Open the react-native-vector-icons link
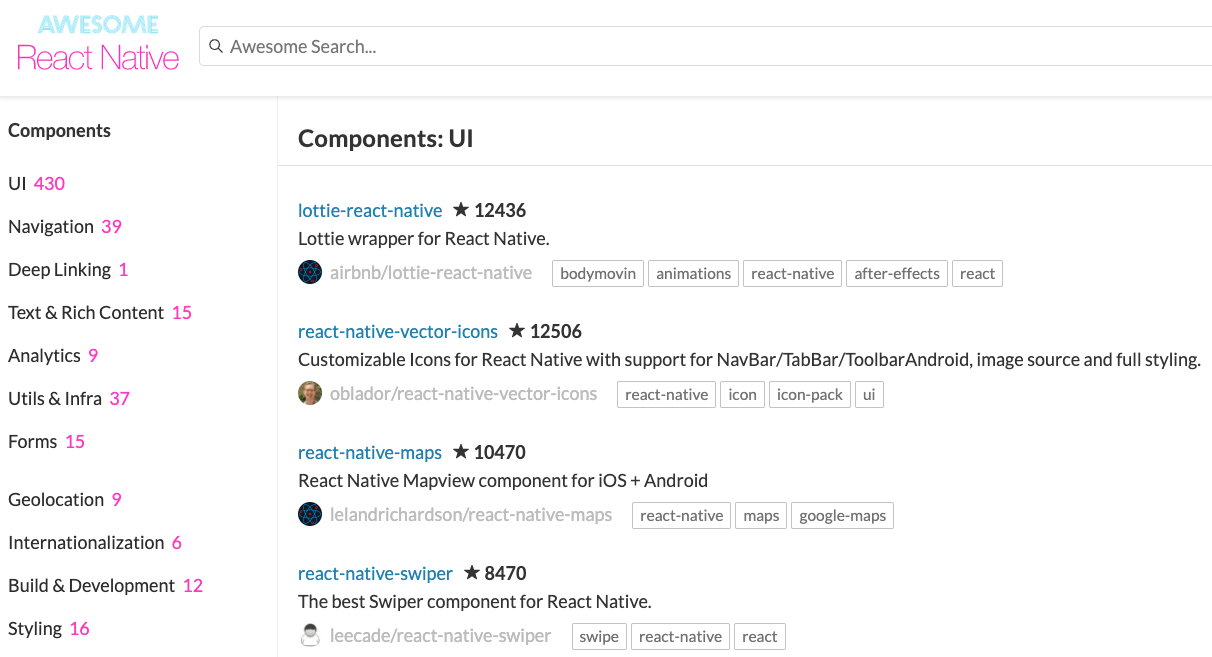Screen dimensions: 1212x657 point(398,331)
